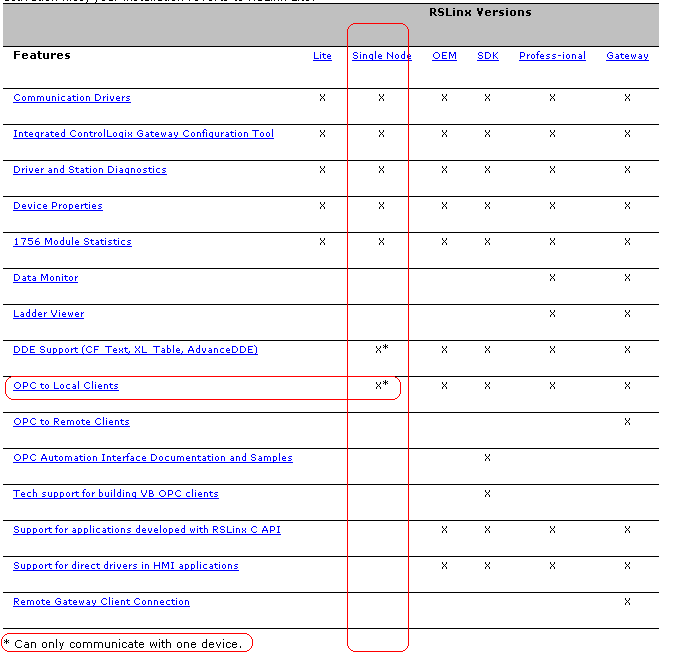Open Integrated ControlLogix Gateway Configuration Tool link
679x655 pixels.
point(143,134)
